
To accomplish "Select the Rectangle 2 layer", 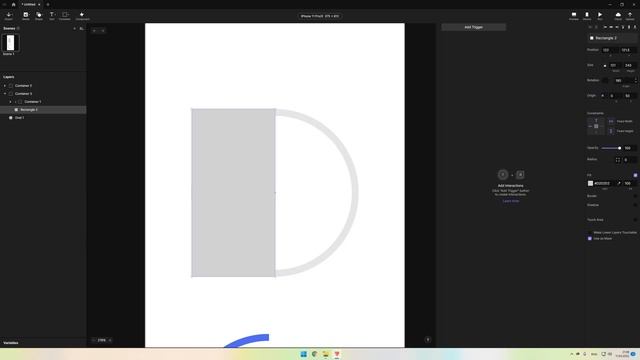I will [x=43, y=110].
